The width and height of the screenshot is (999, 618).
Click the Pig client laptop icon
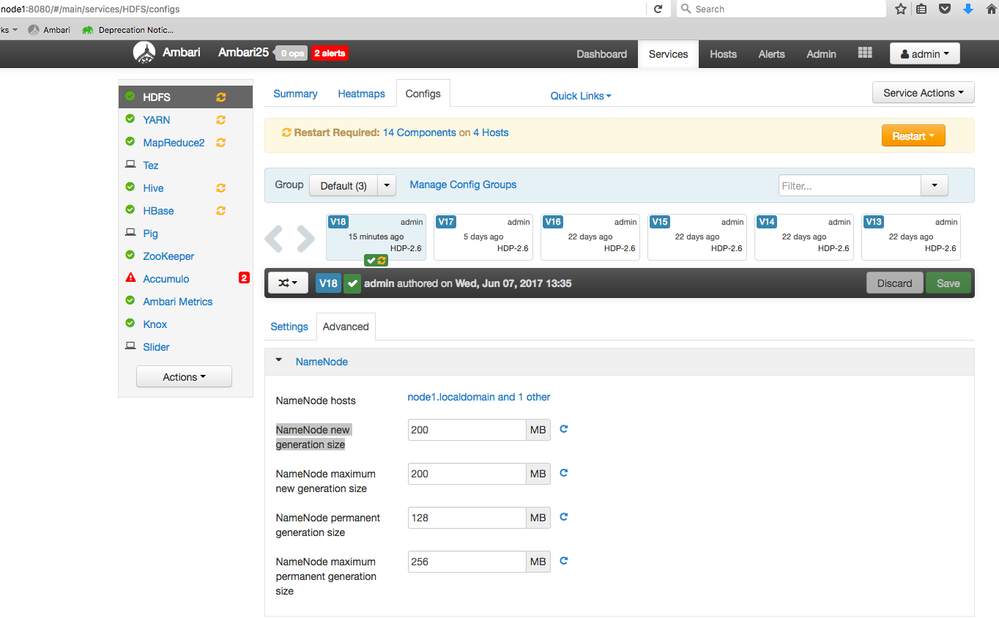[131, 233]
